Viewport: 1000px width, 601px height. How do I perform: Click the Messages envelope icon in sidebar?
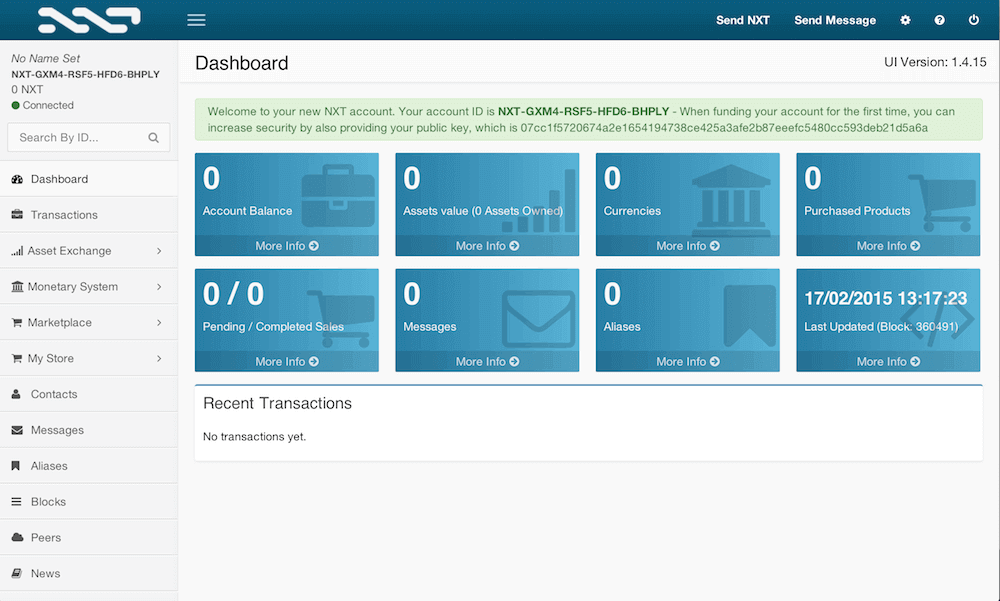point(17,430)
